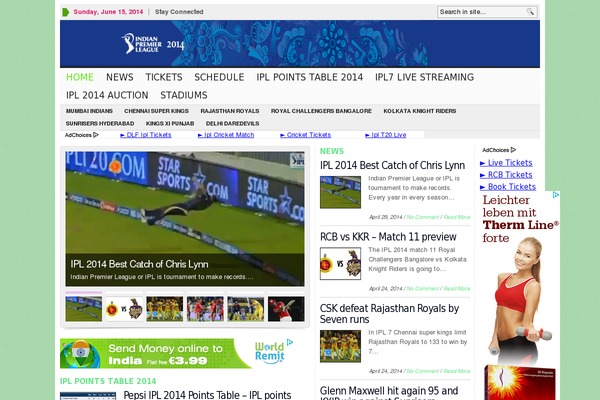Click the Chris Lynn news thumbnail
This screenshot has height=400, width=600.
pyautogui.click(x=340, y=192)
